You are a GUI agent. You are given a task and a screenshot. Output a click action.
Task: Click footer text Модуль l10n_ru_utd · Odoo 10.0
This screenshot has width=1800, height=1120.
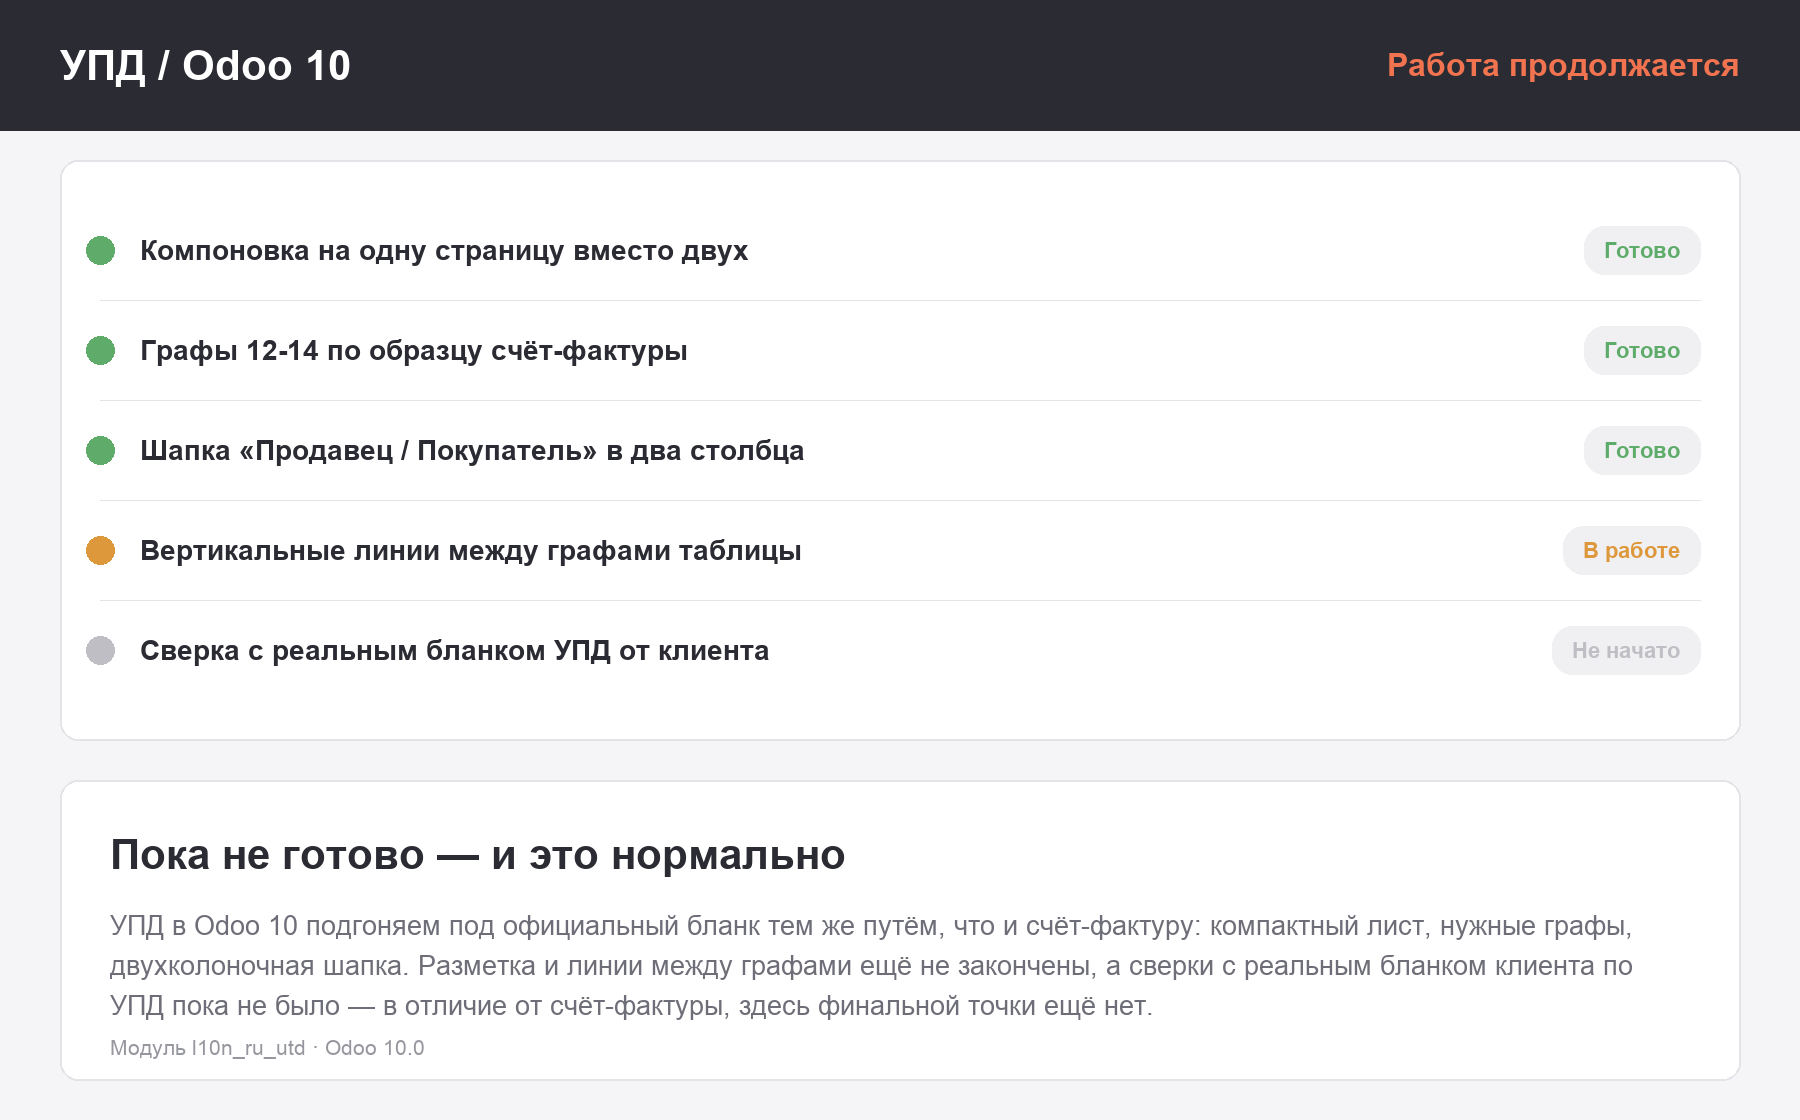click(x=267, y=1048)
